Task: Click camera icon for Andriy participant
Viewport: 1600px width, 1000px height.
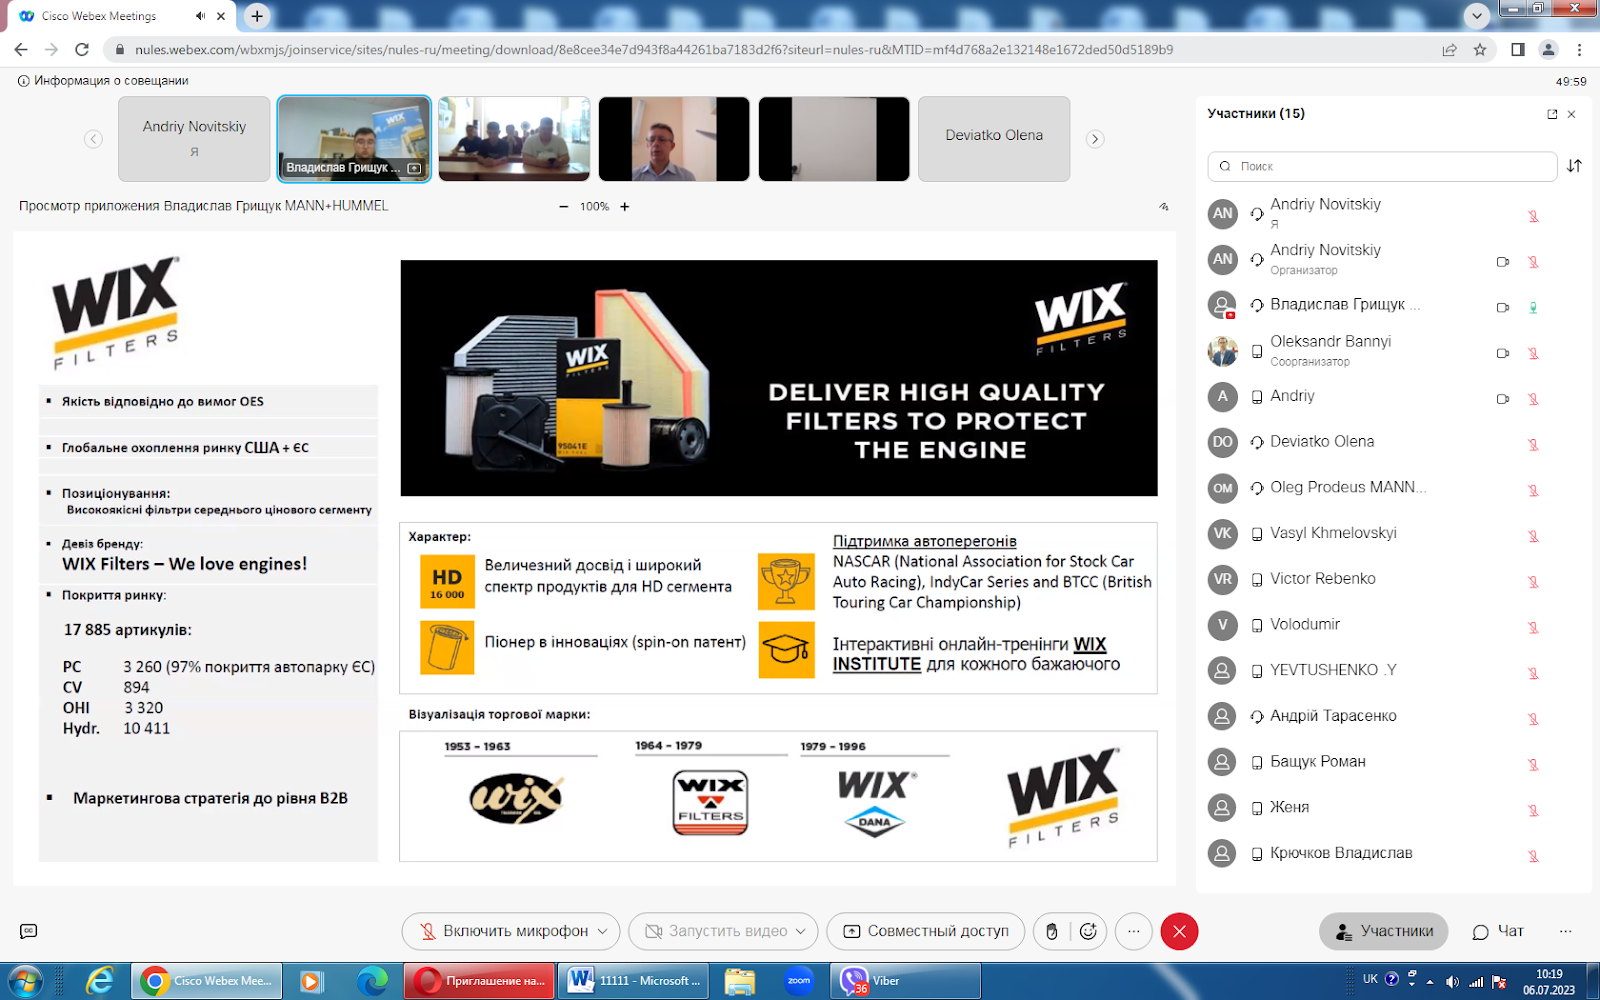Action: (x=1502, y=399)
